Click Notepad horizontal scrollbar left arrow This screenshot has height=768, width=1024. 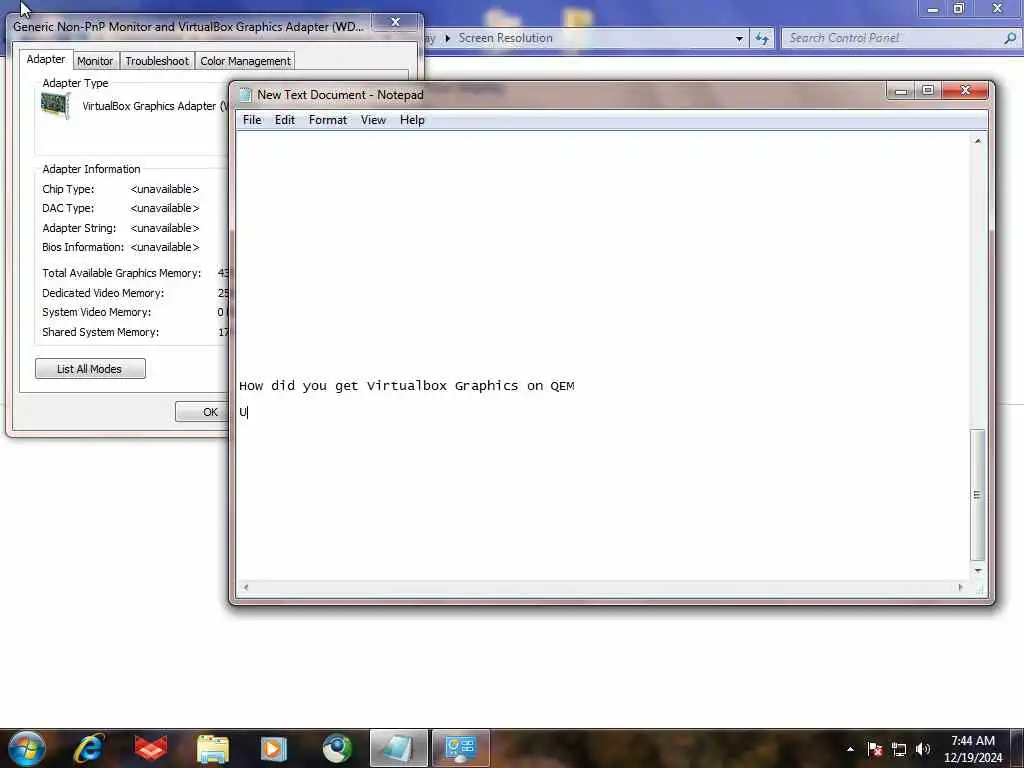pos(246,587)
